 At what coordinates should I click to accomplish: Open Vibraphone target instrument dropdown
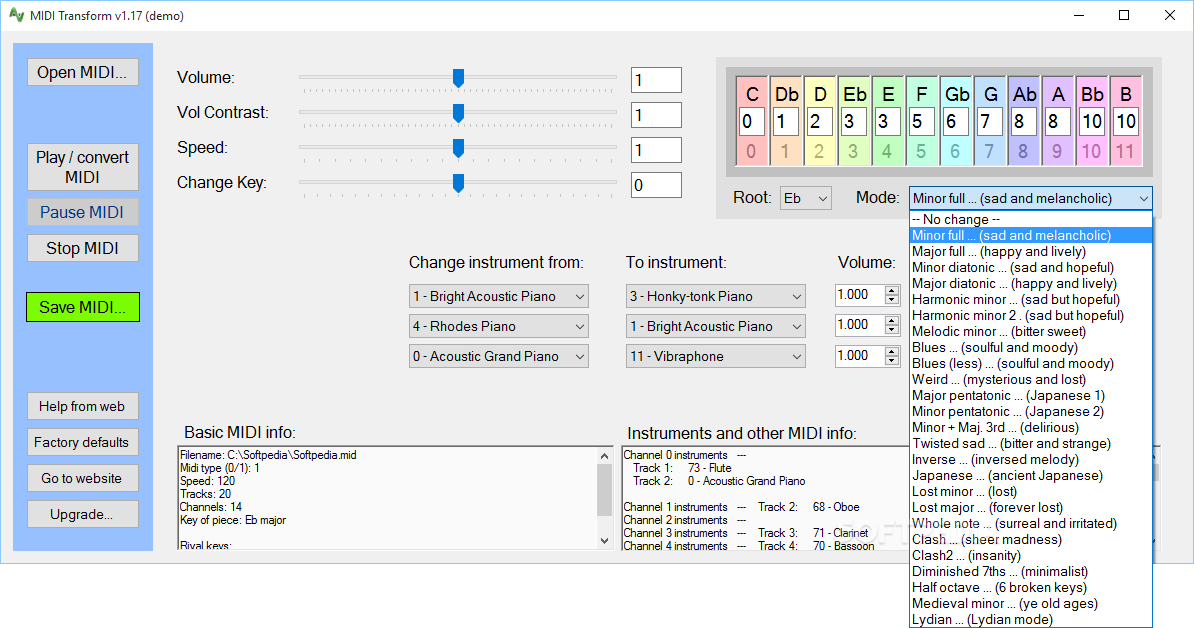coord(716,356)
